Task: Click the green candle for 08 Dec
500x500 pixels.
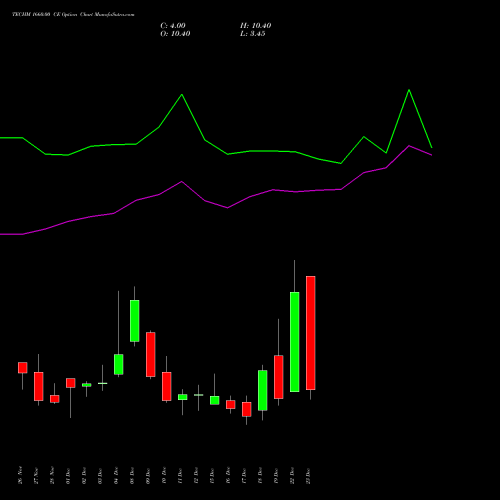Action: click(135, 321)
